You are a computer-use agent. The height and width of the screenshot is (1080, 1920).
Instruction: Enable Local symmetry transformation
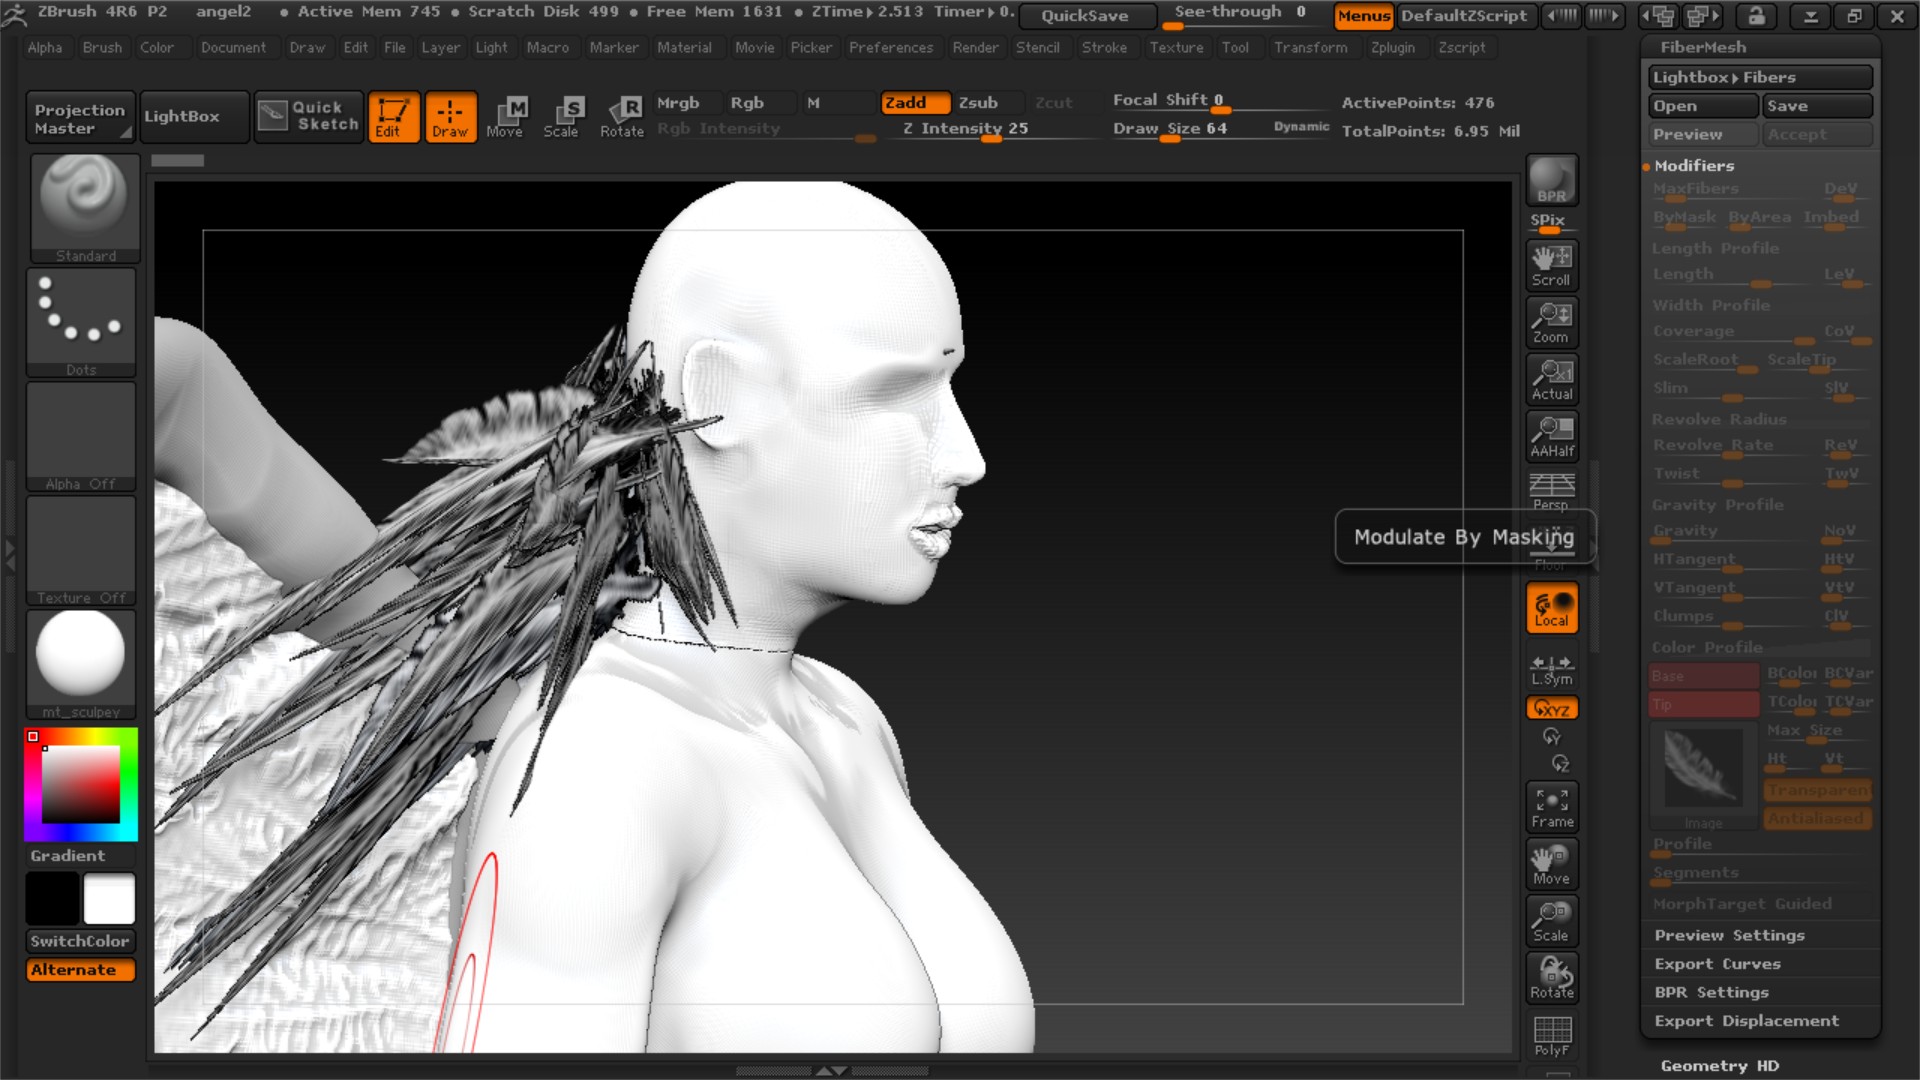click(1551, 606)
